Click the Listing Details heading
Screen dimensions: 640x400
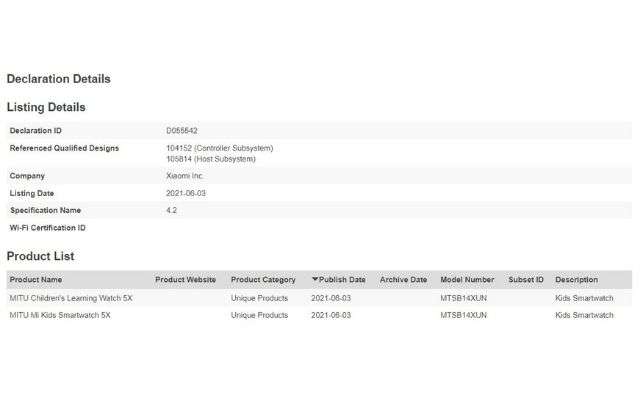46,107
